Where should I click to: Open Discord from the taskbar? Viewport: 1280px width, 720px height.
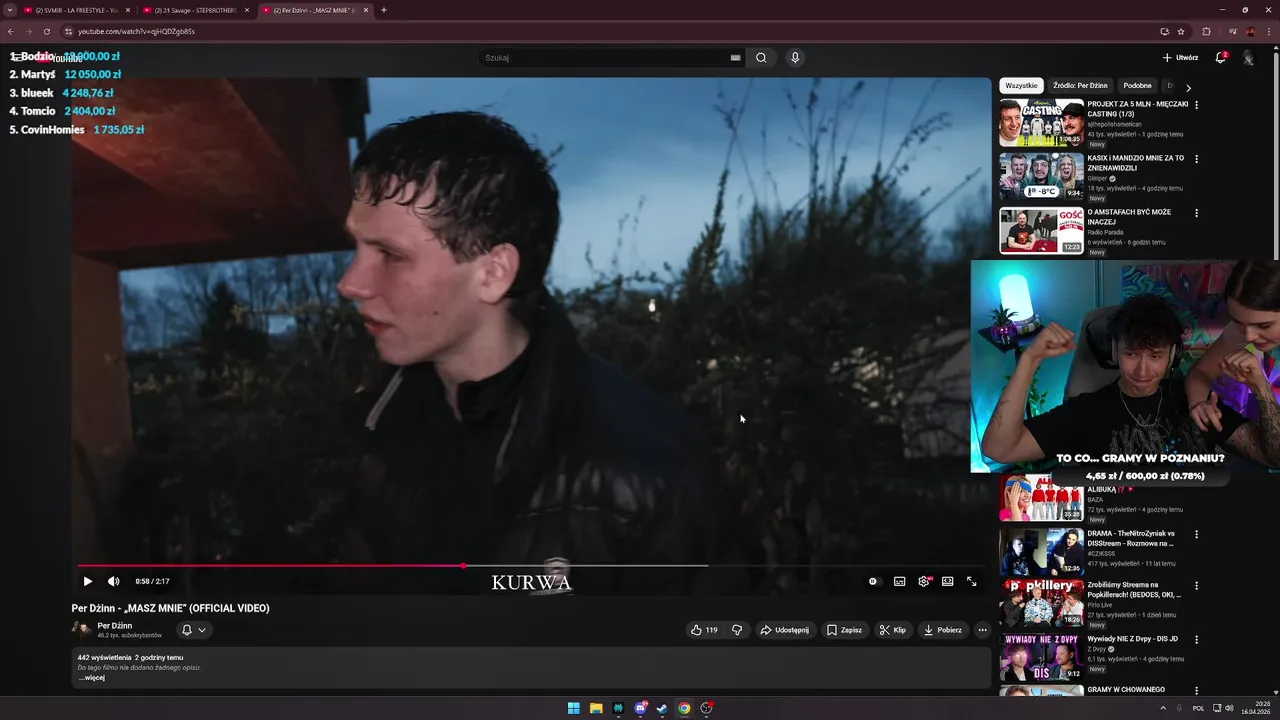[640, 708]
